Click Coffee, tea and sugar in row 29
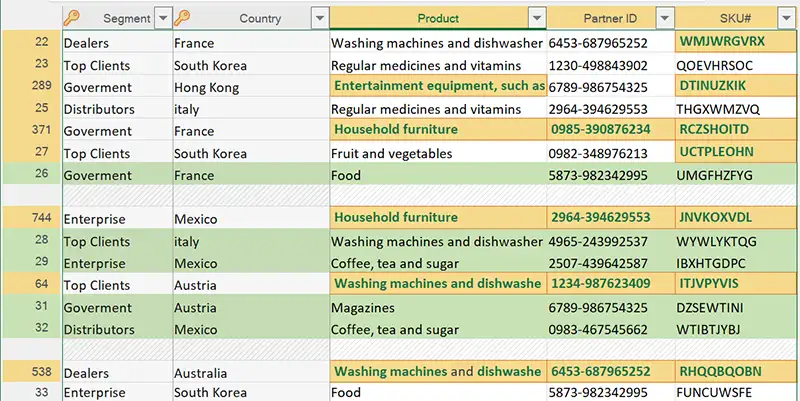The height and width of the screenshot is (401, 800). click(x=438, y=263)
